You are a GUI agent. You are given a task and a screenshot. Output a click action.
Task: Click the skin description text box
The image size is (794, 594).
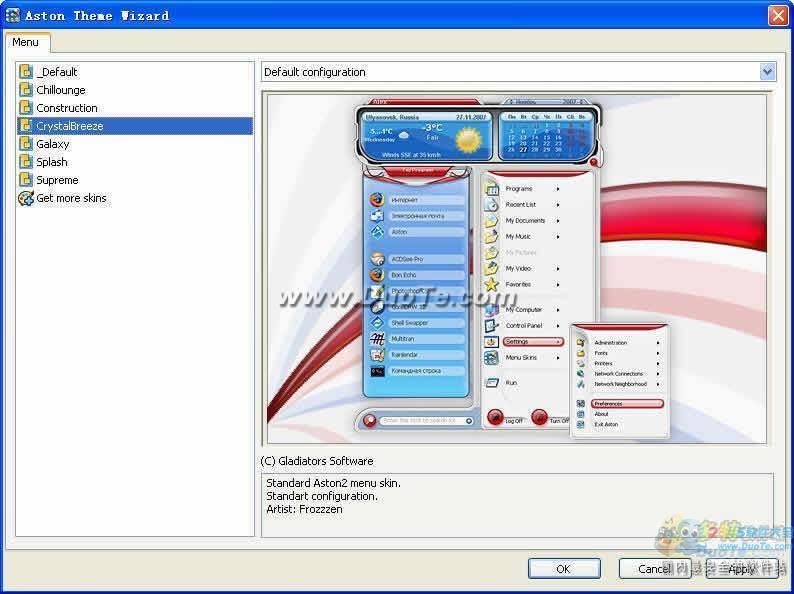(x=517, y=505)
